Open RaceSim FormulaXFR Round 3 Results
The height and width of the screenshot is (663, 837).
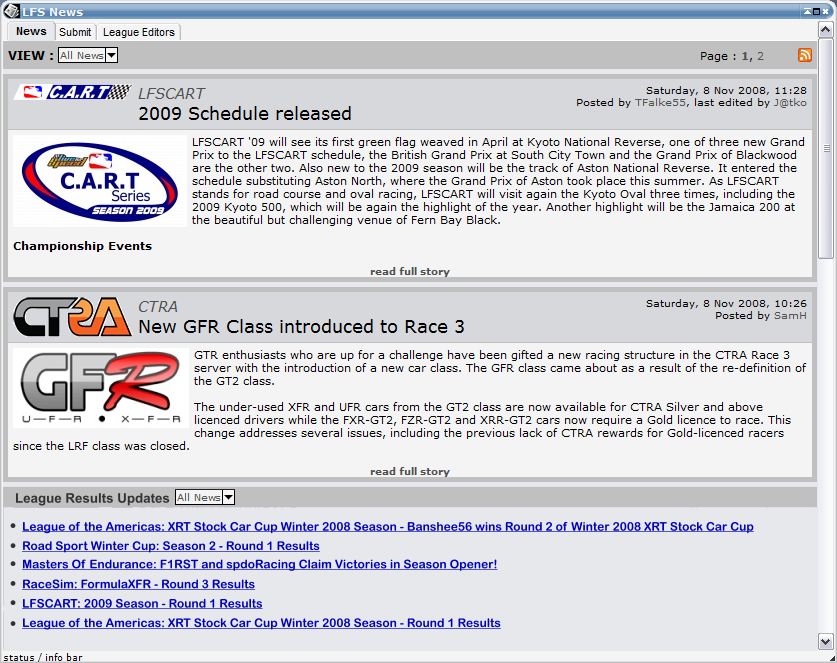point(138,584)
